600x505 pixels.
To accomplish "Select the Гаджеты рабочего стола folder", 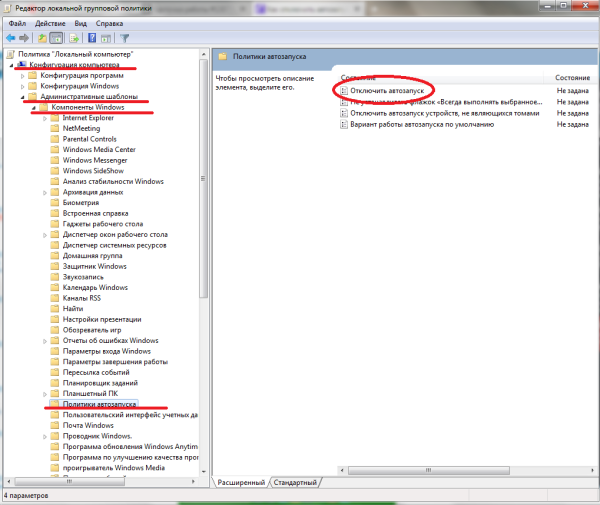I will (103, 224).
